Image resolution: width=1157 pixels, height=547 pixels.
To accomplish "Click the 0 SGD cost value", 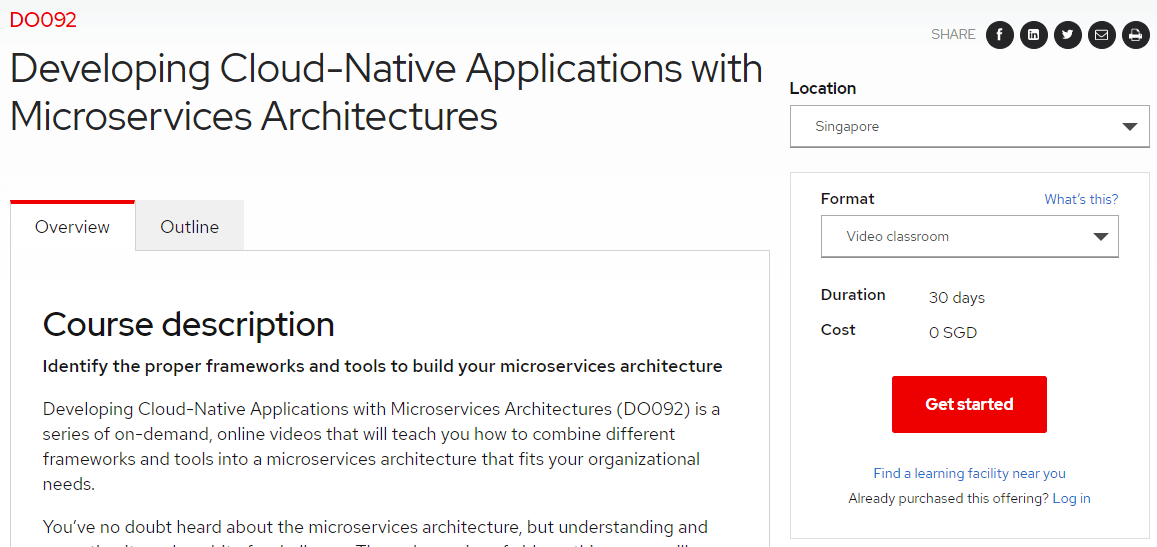I will [952, 333].
